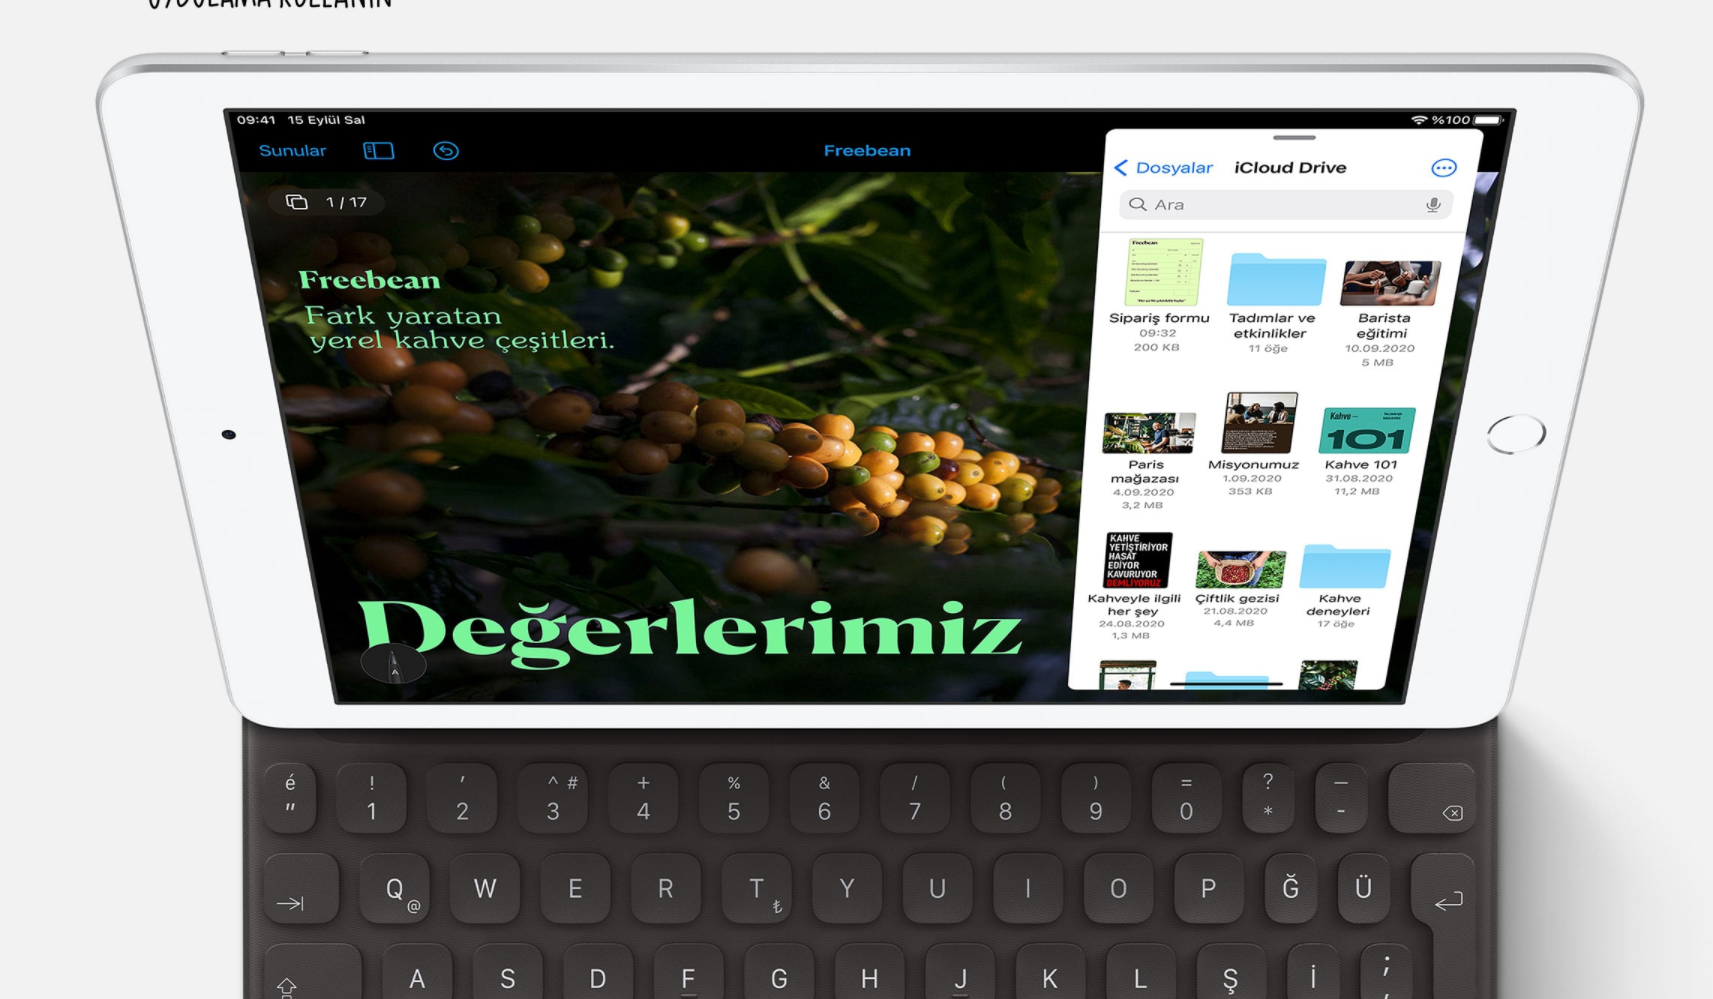Tap the 09:41 clock in status bar
The width and height of the screenshot is (1713, 999).
point(256,120)
